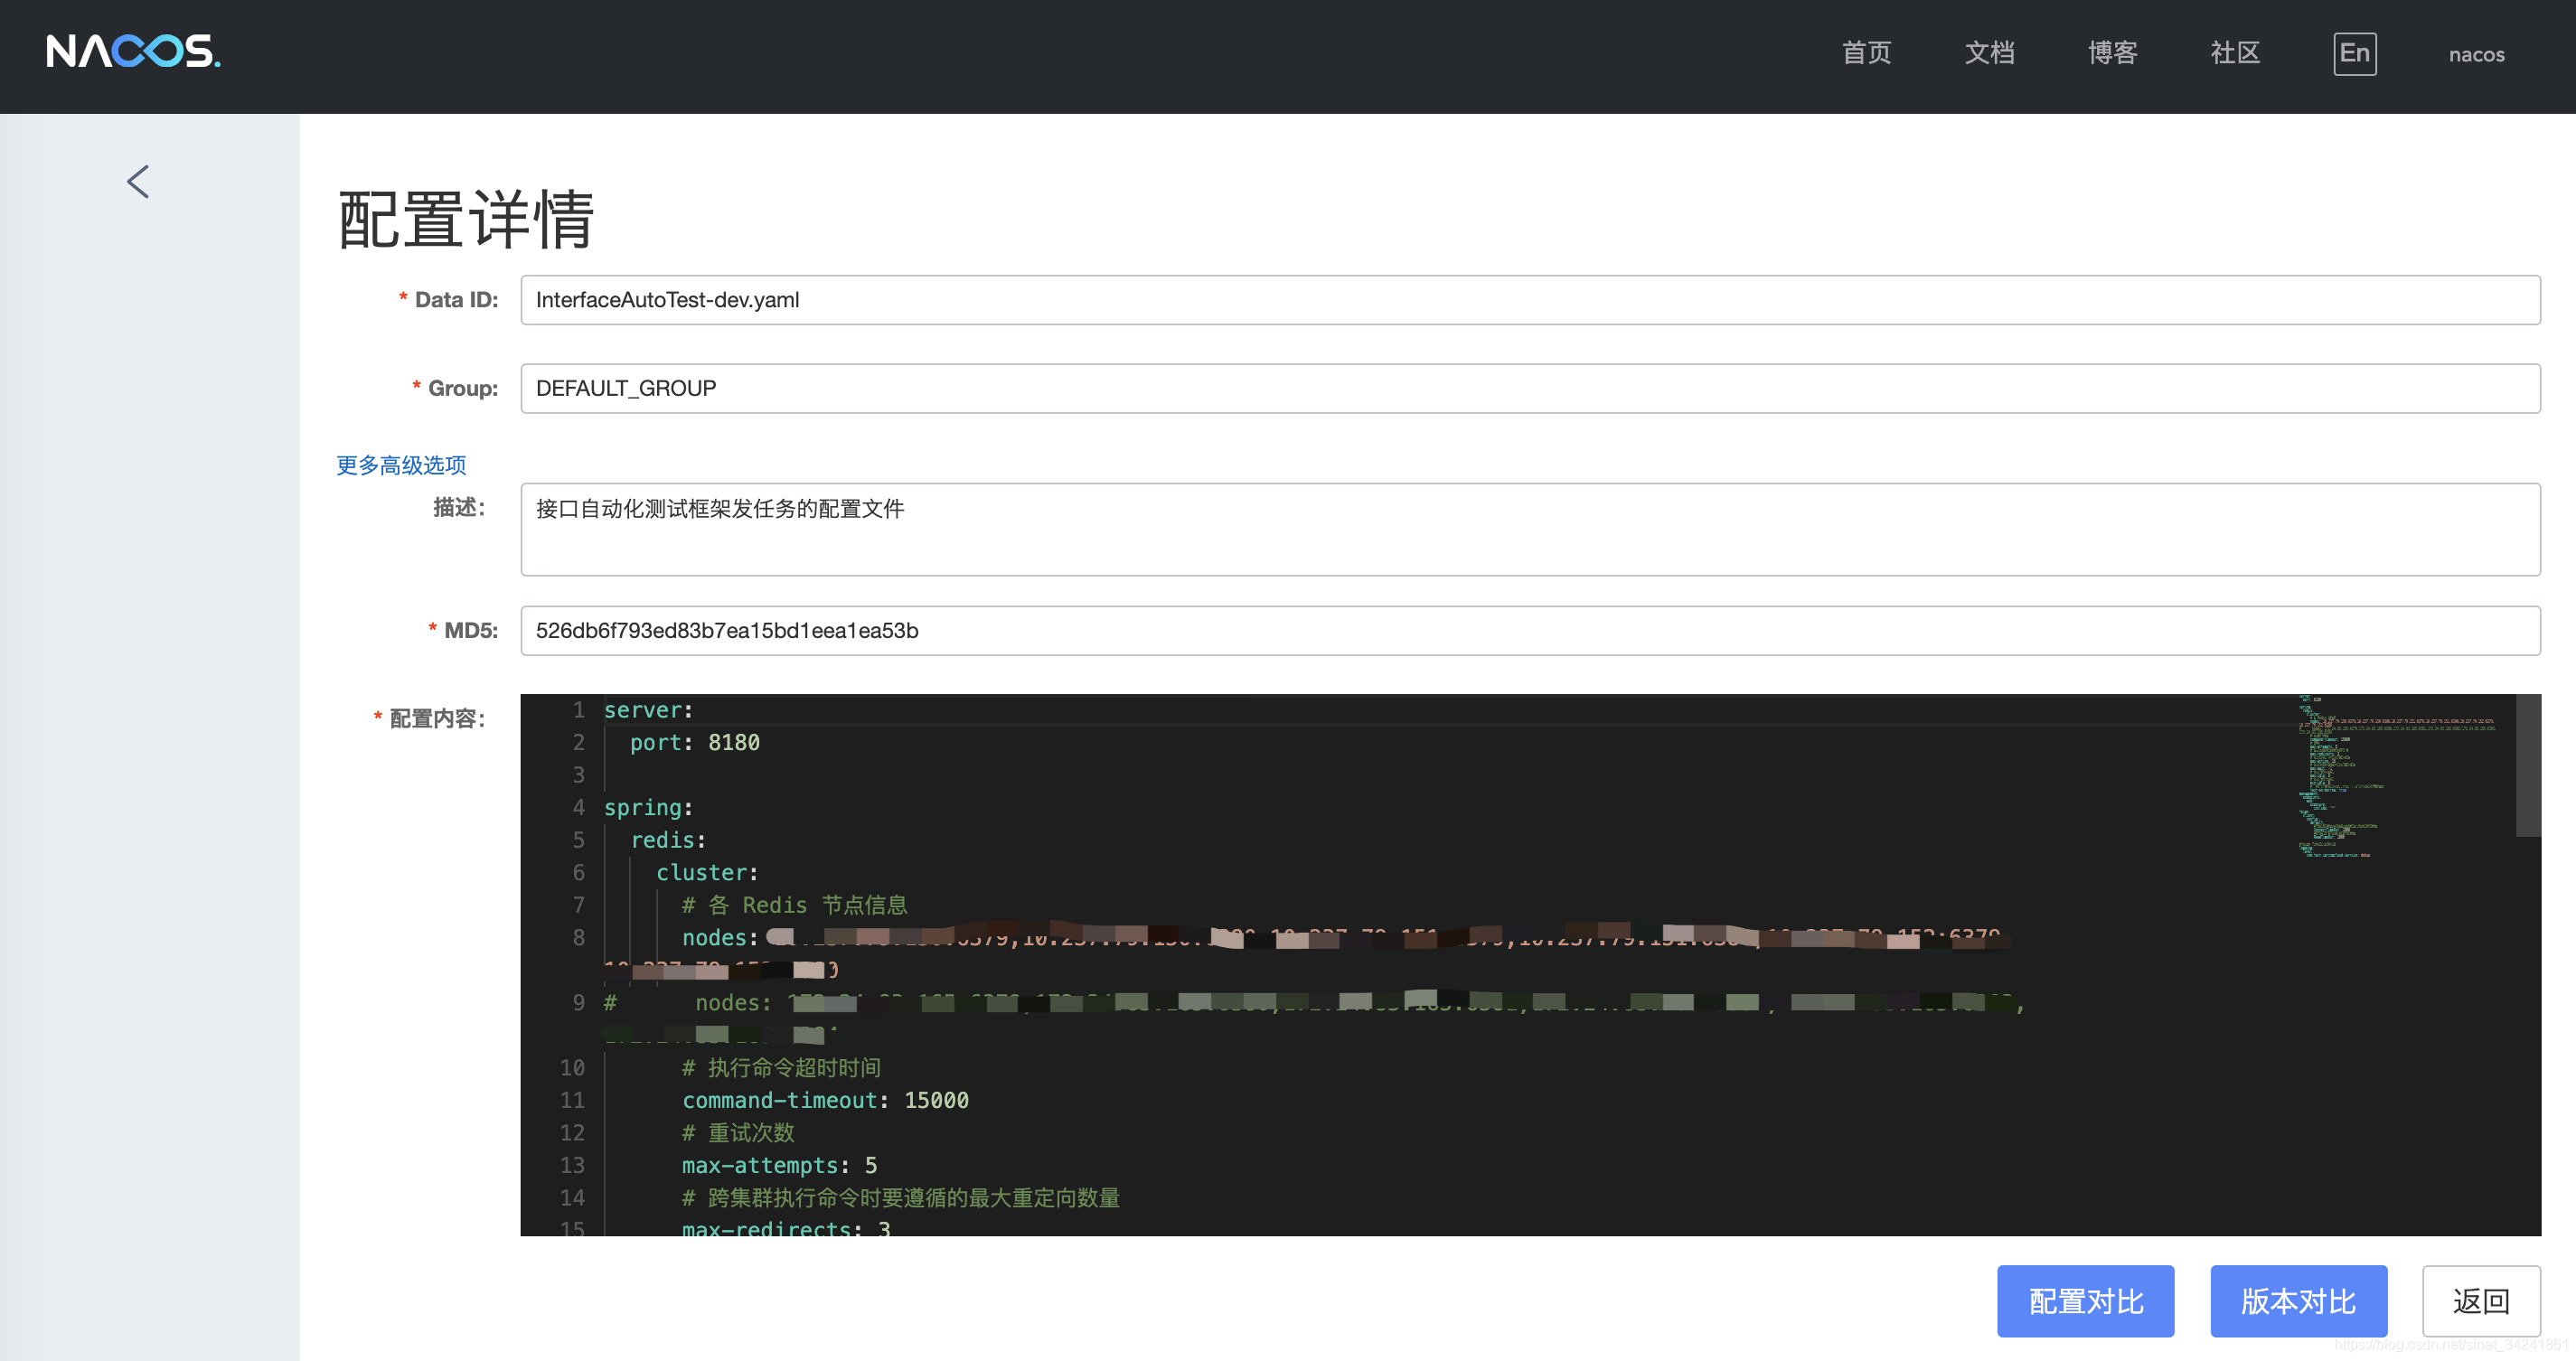Click the 返回 button
Viewport: 2576px width, 1361px height.
(x=2481, y=1300)
